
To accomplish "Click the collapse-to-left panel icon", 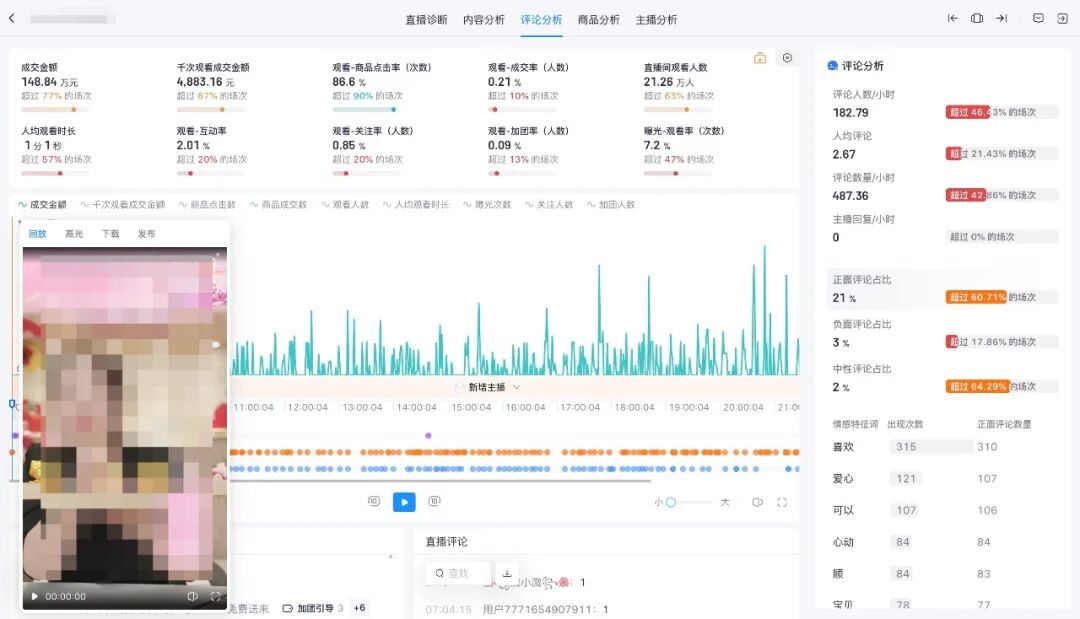I will point(953,19).
